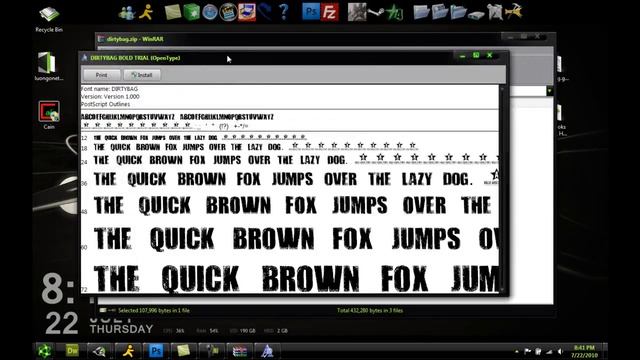The height and width of the screenshot is (360, 640).
Task: Open the Recycle Bin desktop icon
Action: pos(49,19)
